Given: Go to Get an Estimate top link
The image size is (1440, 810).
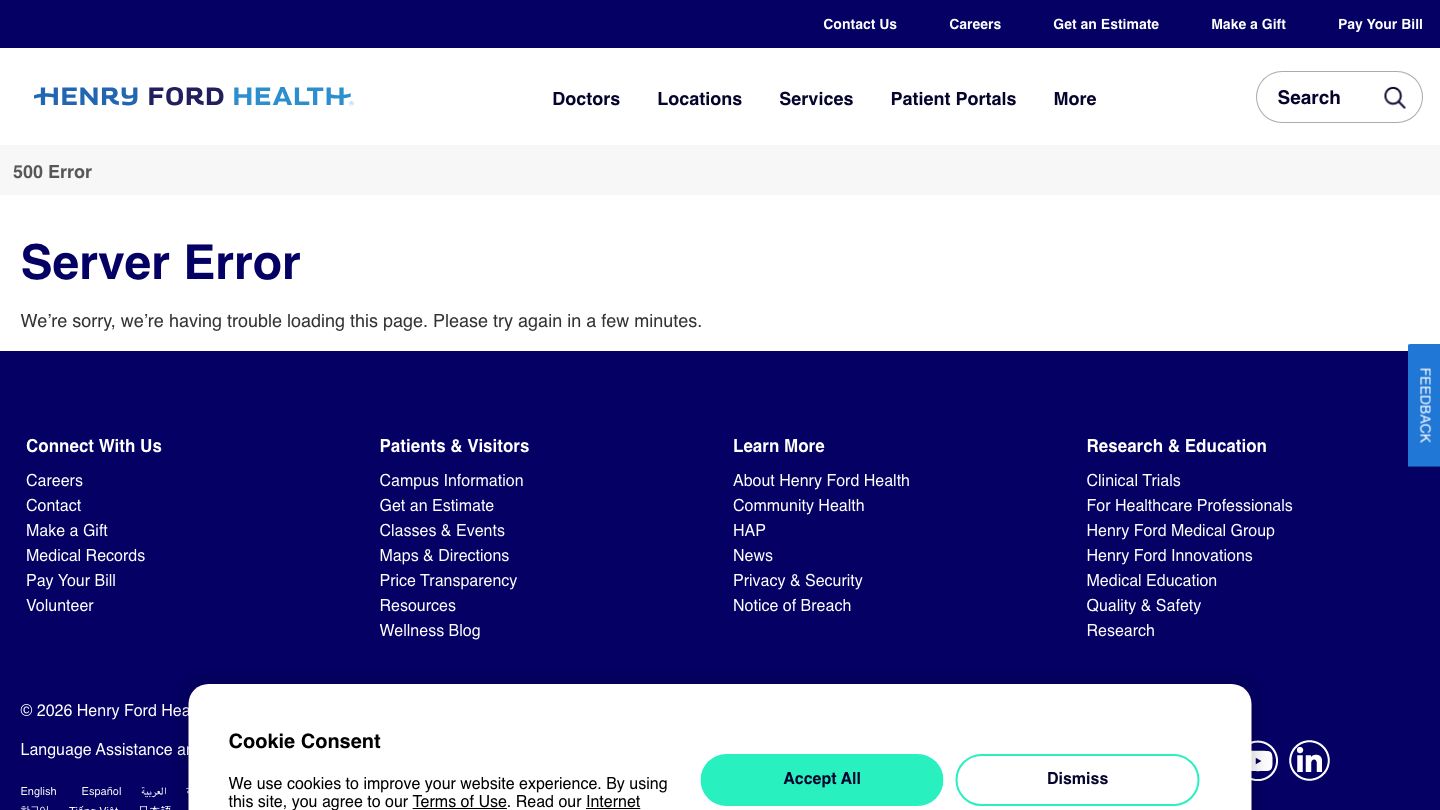Looking at the screenshot, I should pos(1105,24).
